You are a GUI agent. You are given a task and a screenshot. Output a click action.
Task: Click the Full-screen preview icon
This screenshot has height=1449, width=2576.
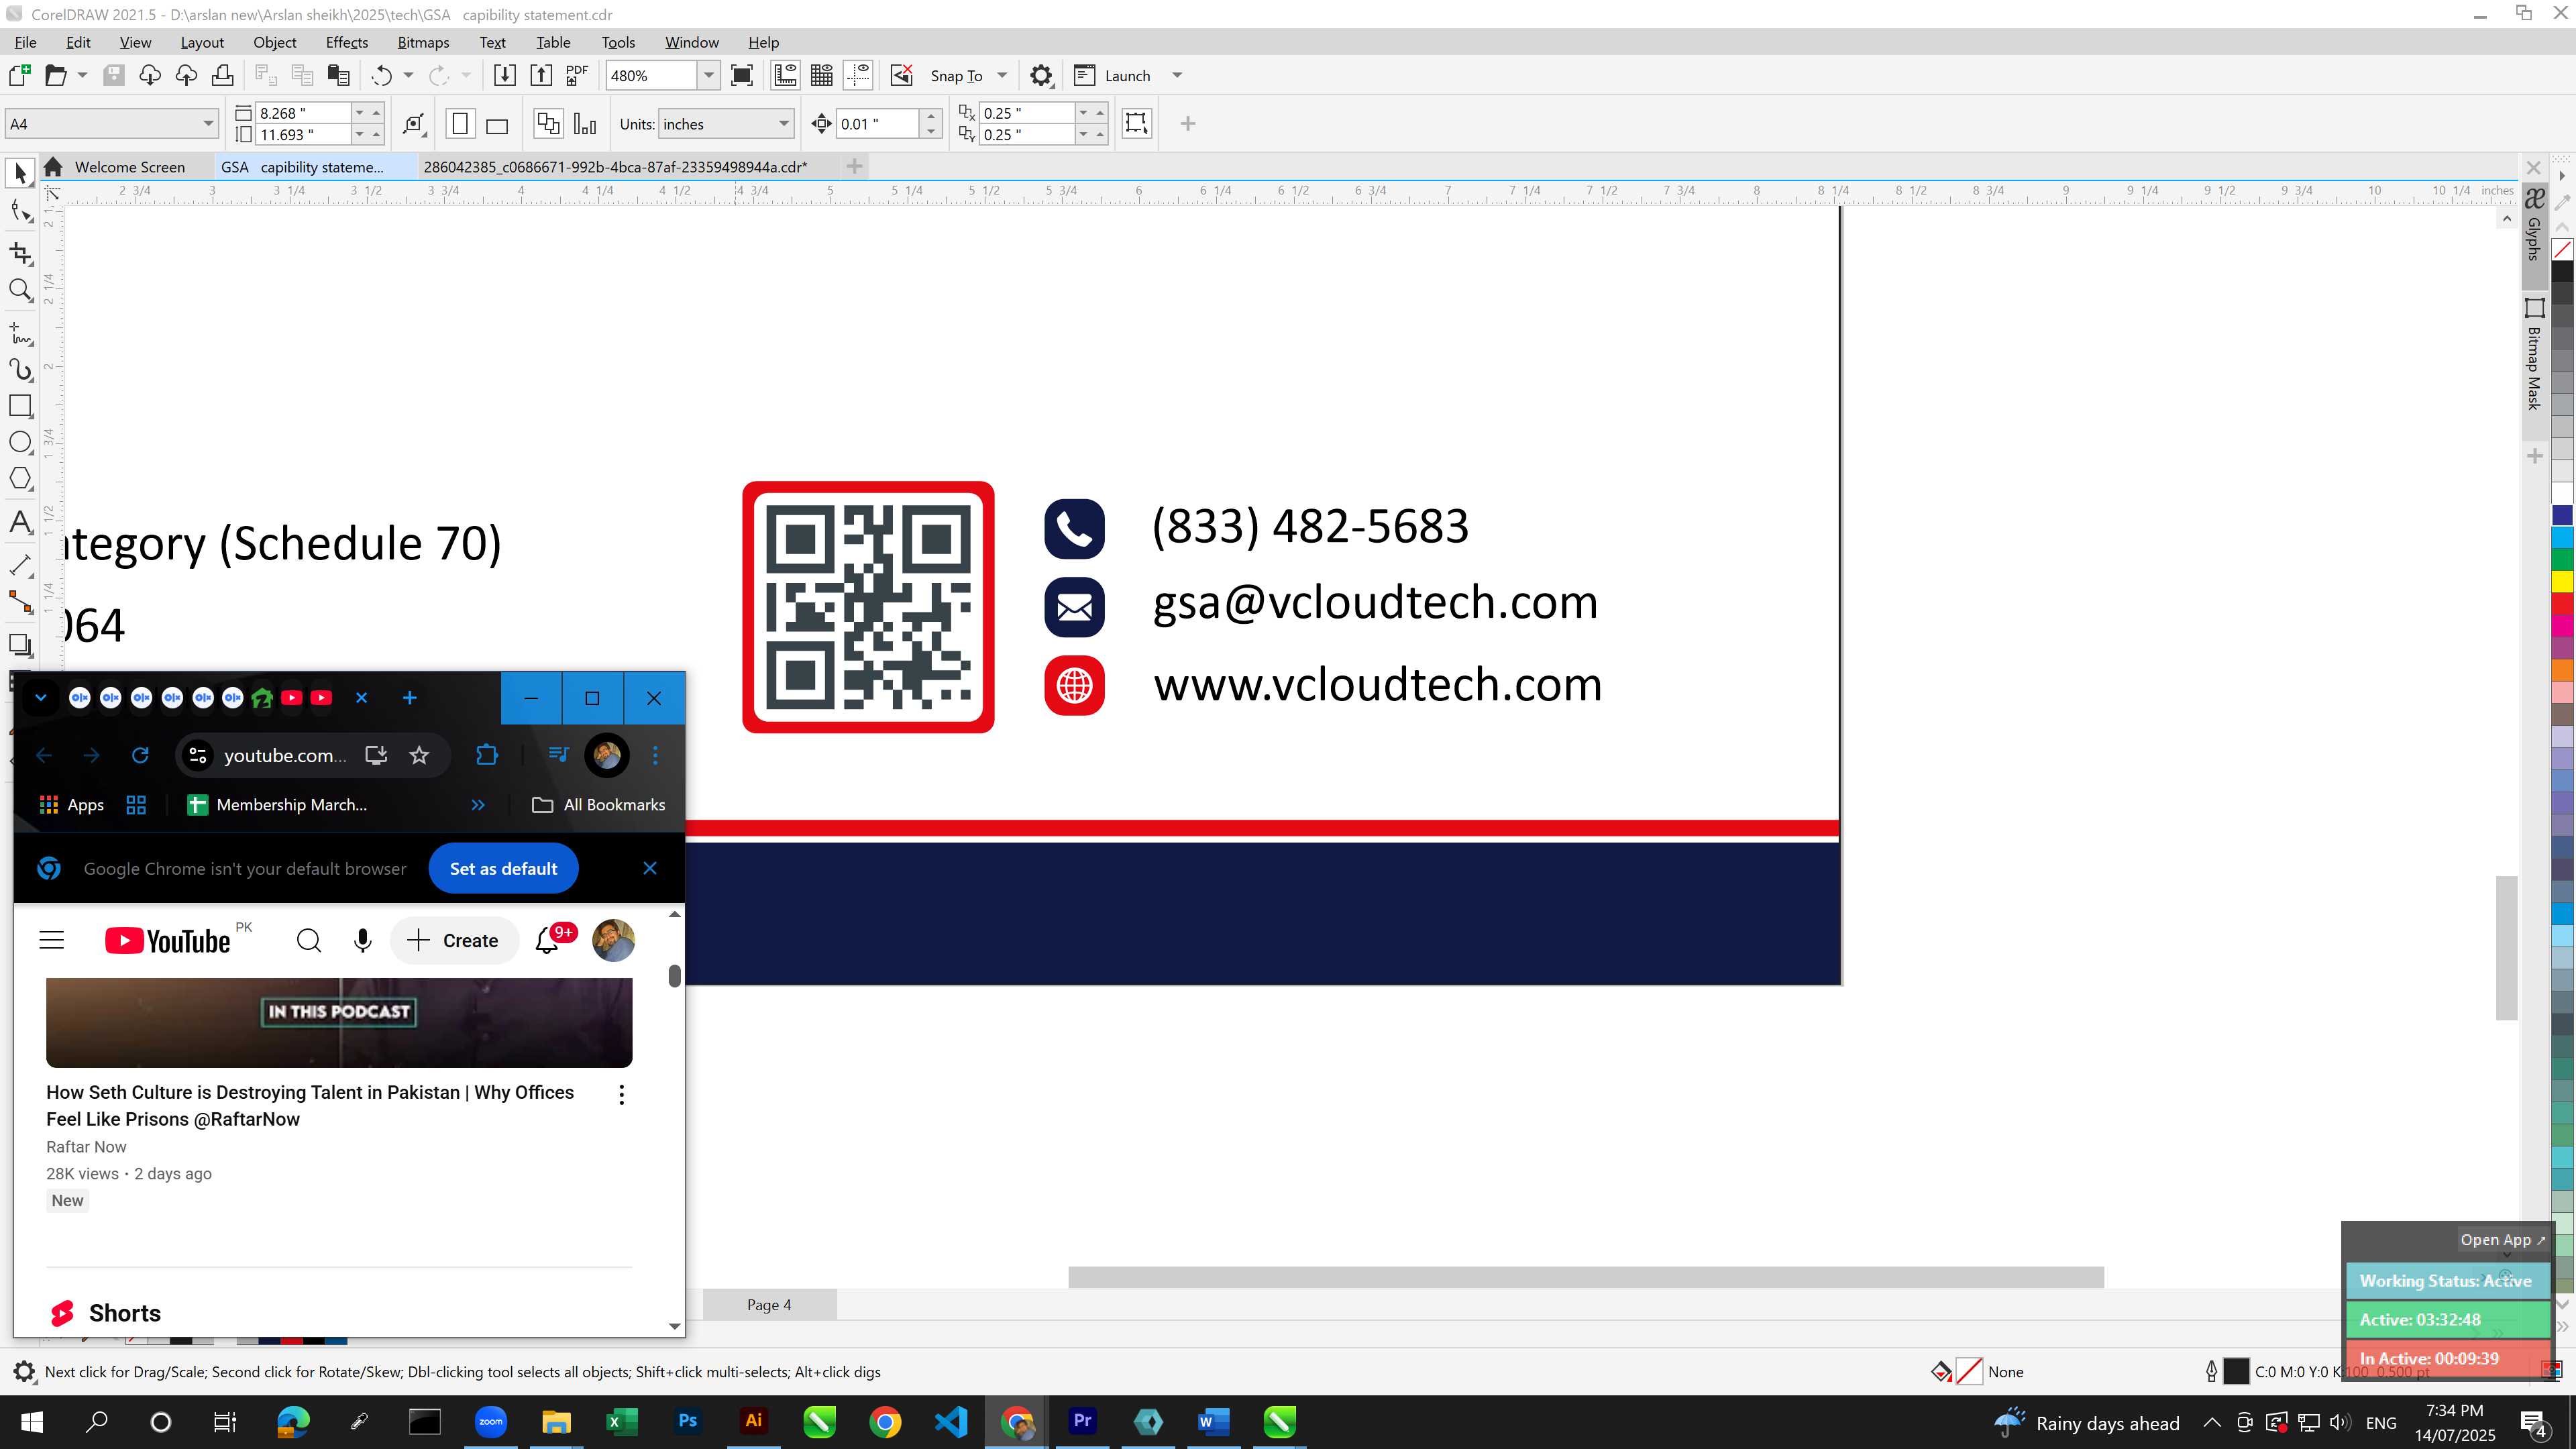[x=742, y=75]
